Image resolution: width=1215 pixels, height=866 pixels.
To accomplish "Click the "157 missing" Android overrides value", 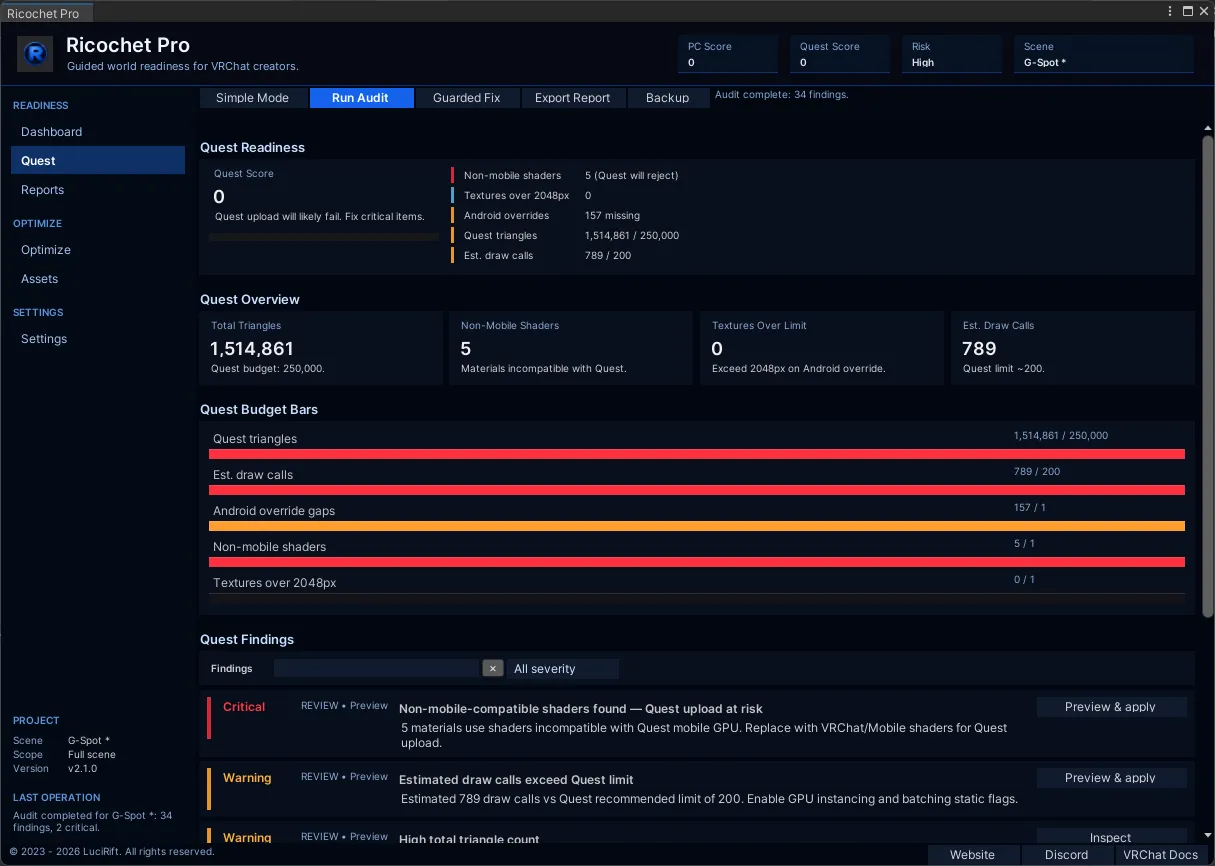I will point(612,216).
